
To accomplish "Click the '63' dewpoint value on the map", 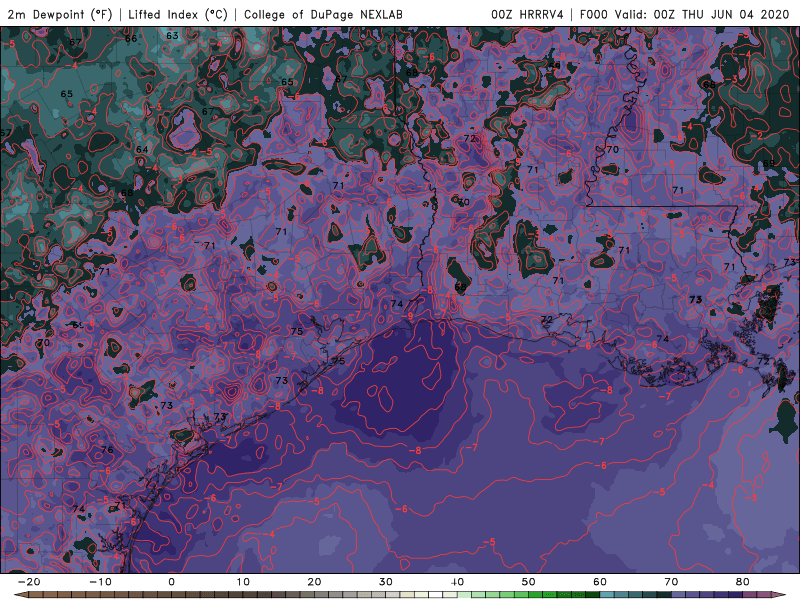I will pyautogui.click(x=172, y=36).
